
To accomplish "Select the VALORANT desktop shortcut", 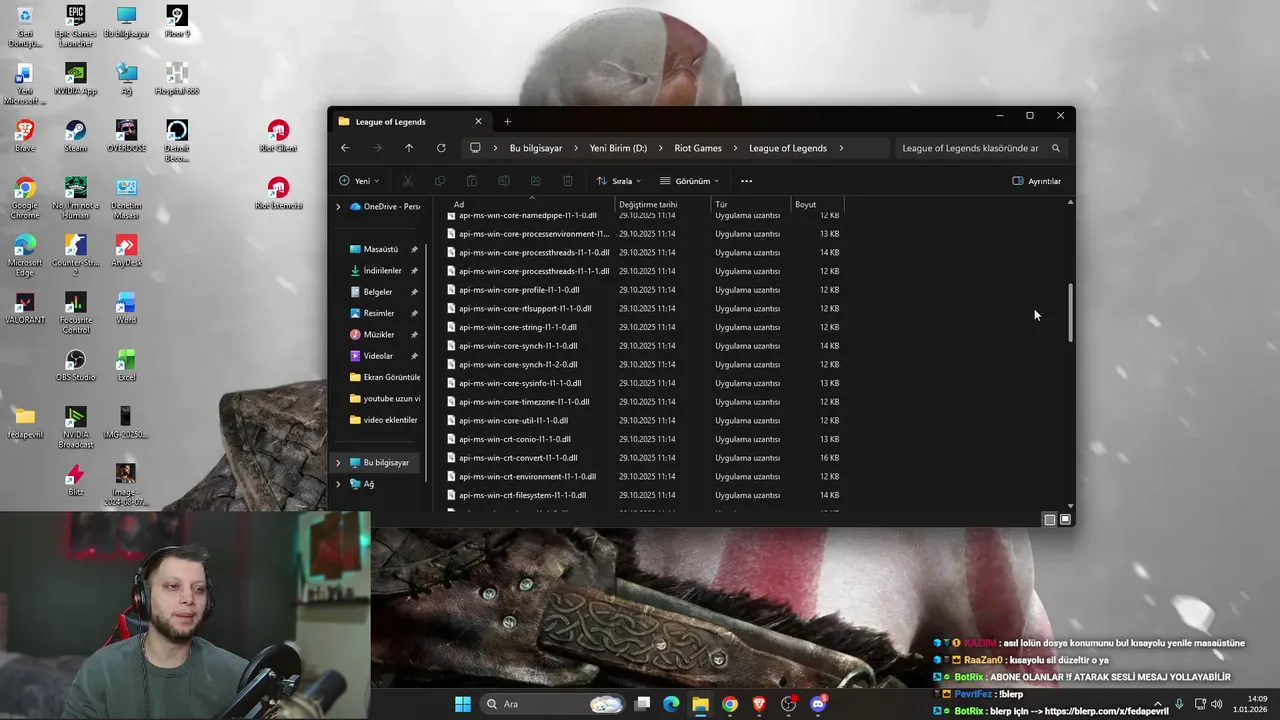I will pyautogui.click(x=24, y=308).
